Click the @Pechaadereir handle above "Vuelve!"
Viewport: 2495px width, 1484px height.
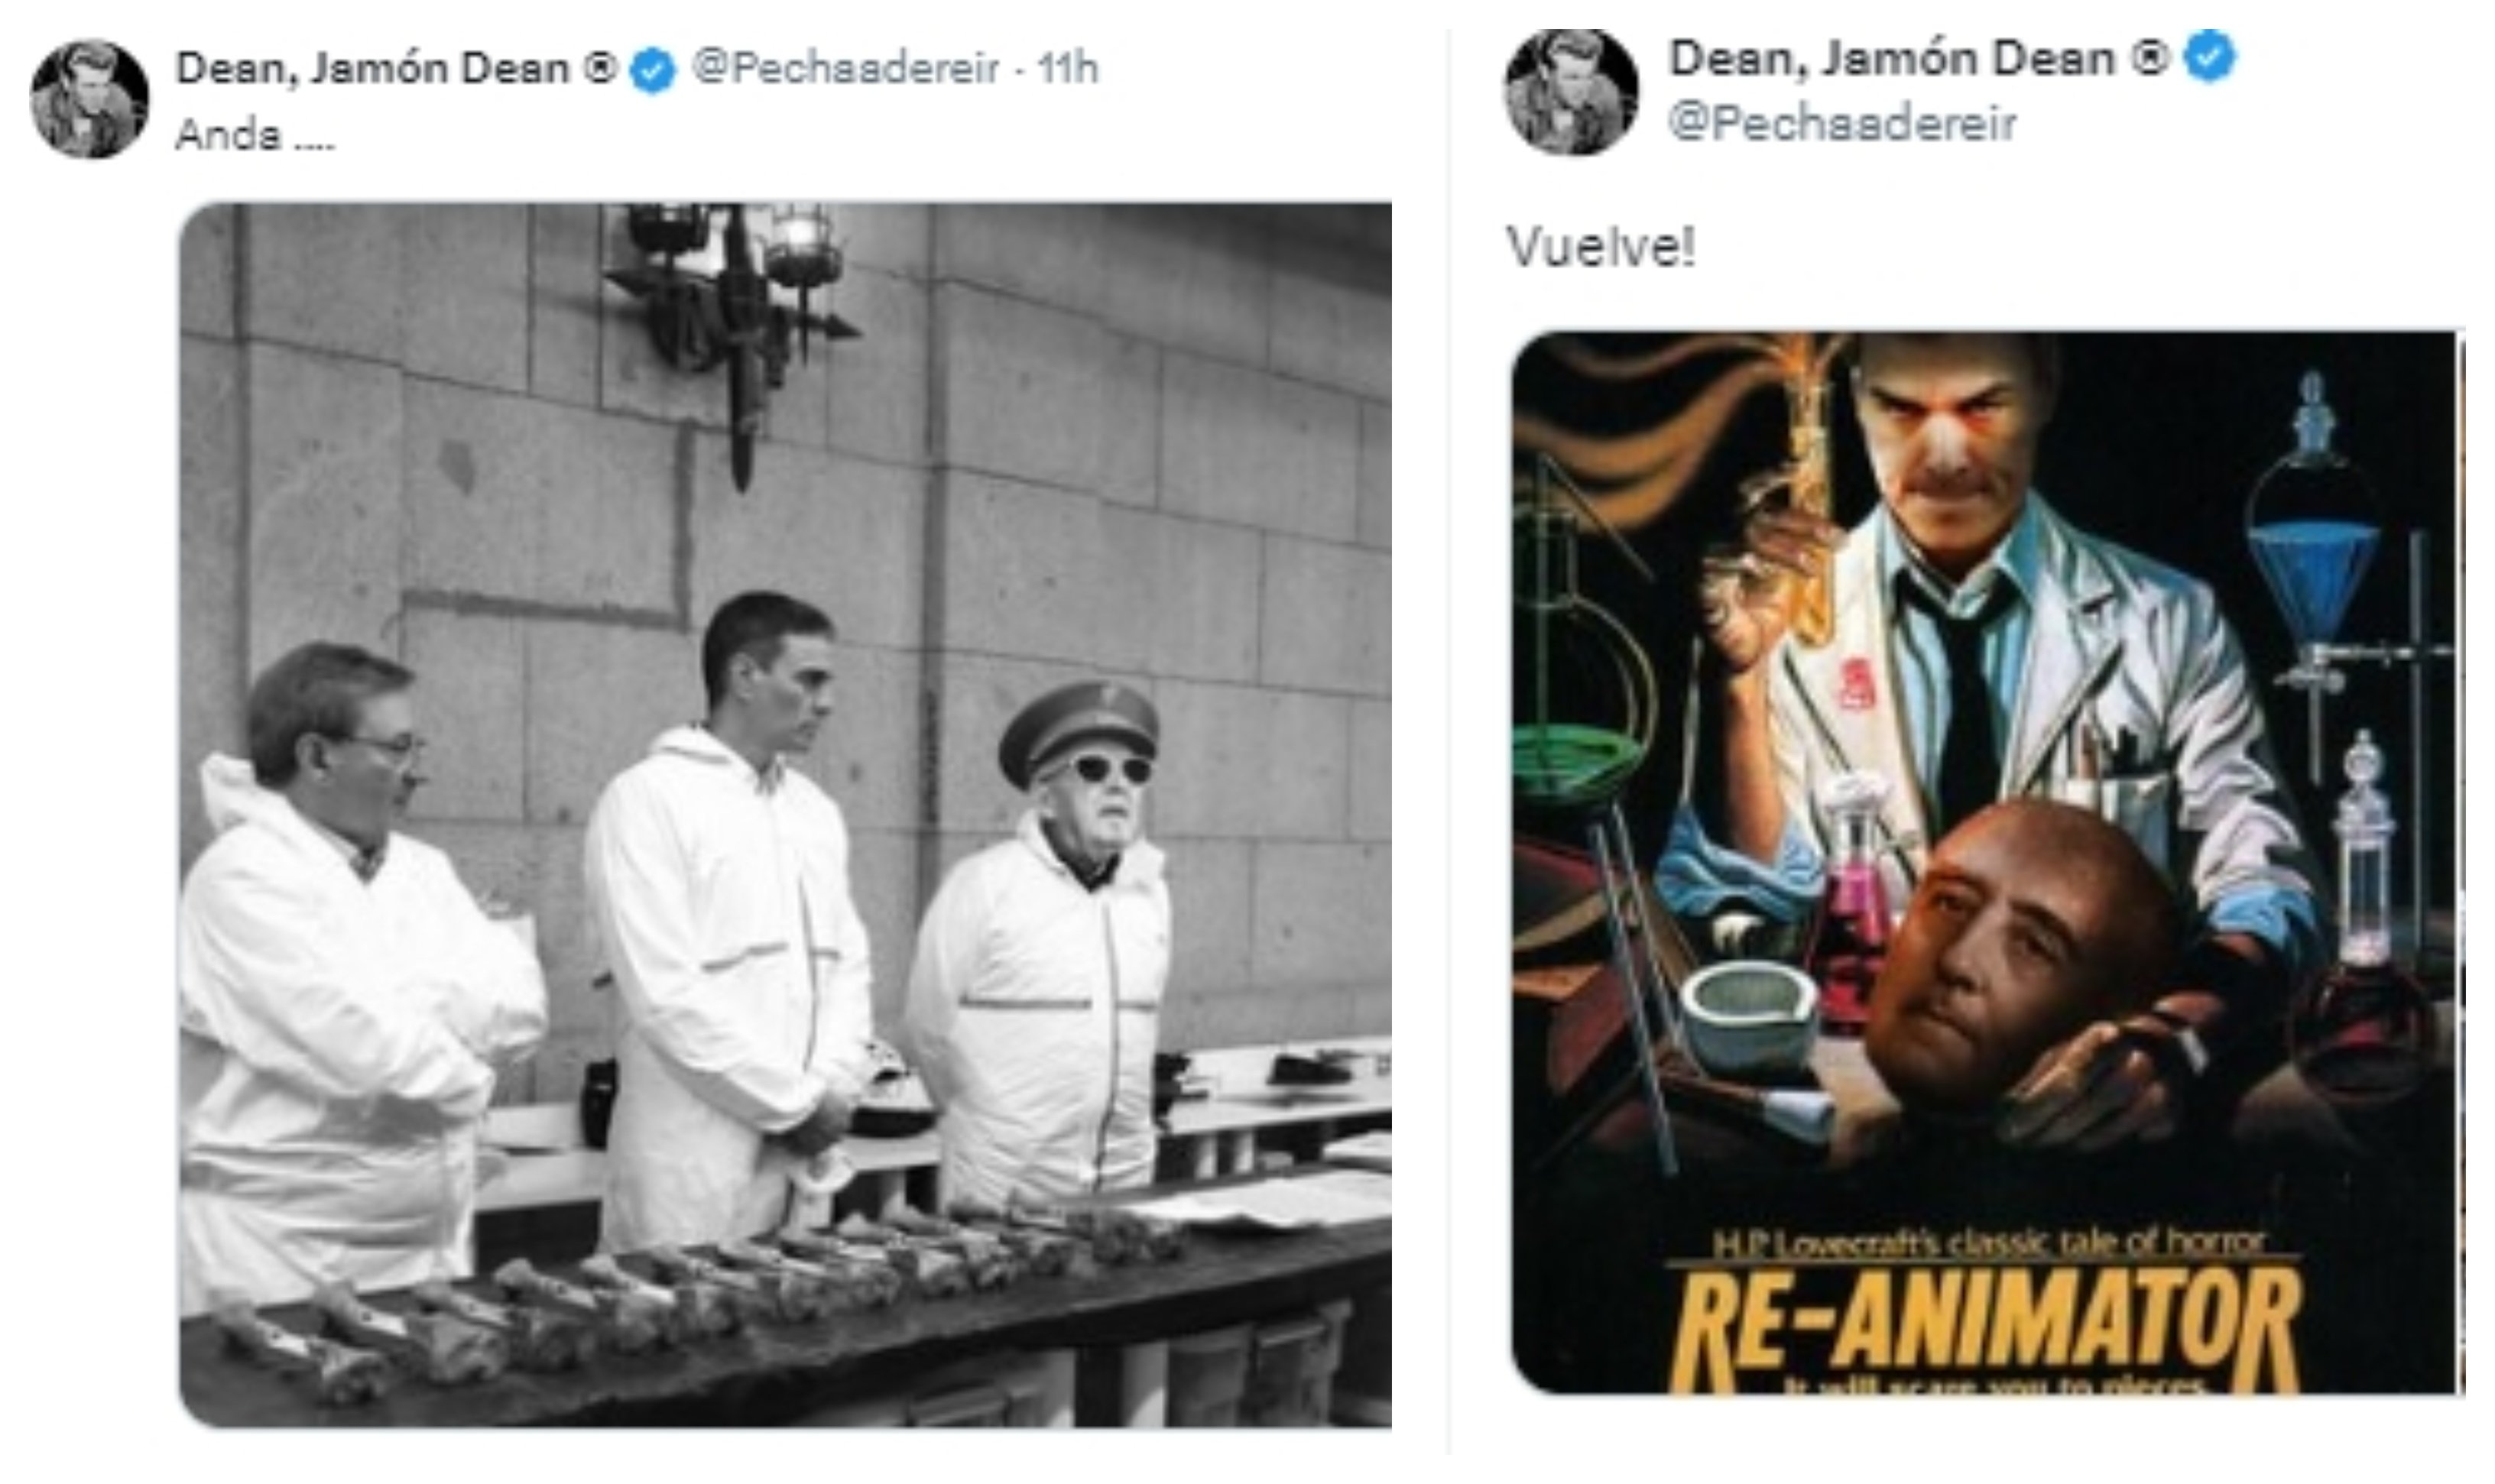[x=1842, y=124]
